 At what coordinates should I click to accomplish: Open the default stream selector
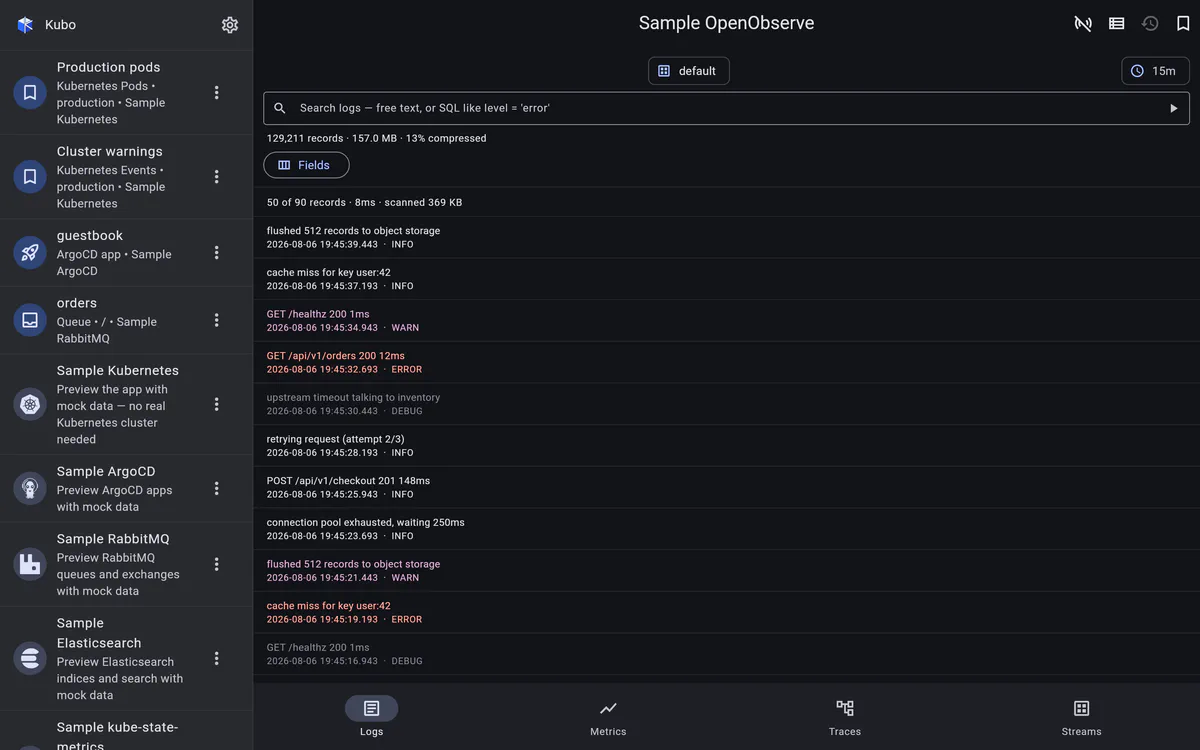689,71
